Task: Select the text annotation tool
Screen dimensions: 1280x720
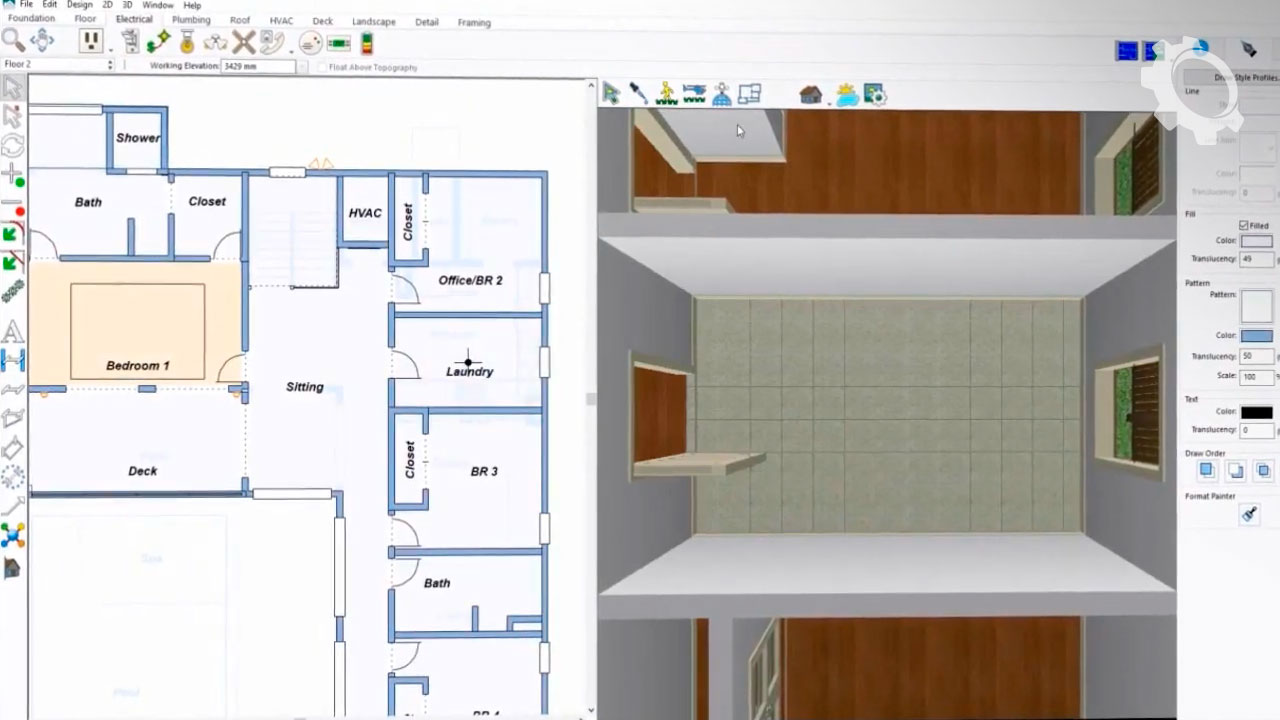Action: point(13,331)
